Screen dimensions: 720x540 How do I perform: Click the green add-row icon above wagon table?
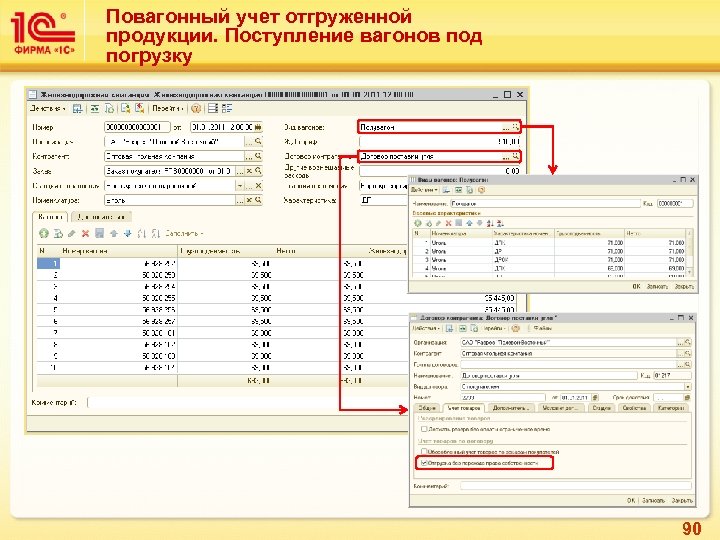[44, 234]
